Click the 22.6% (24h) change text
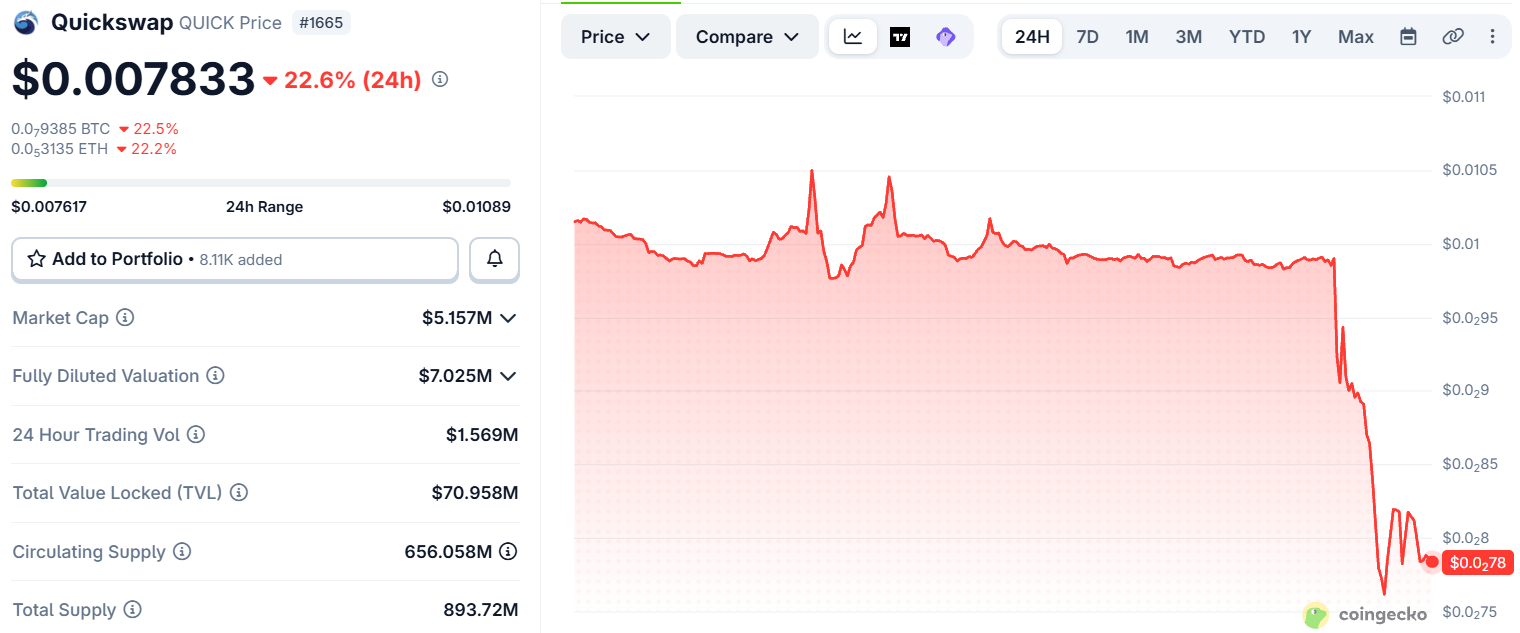 tap(353, 80)
